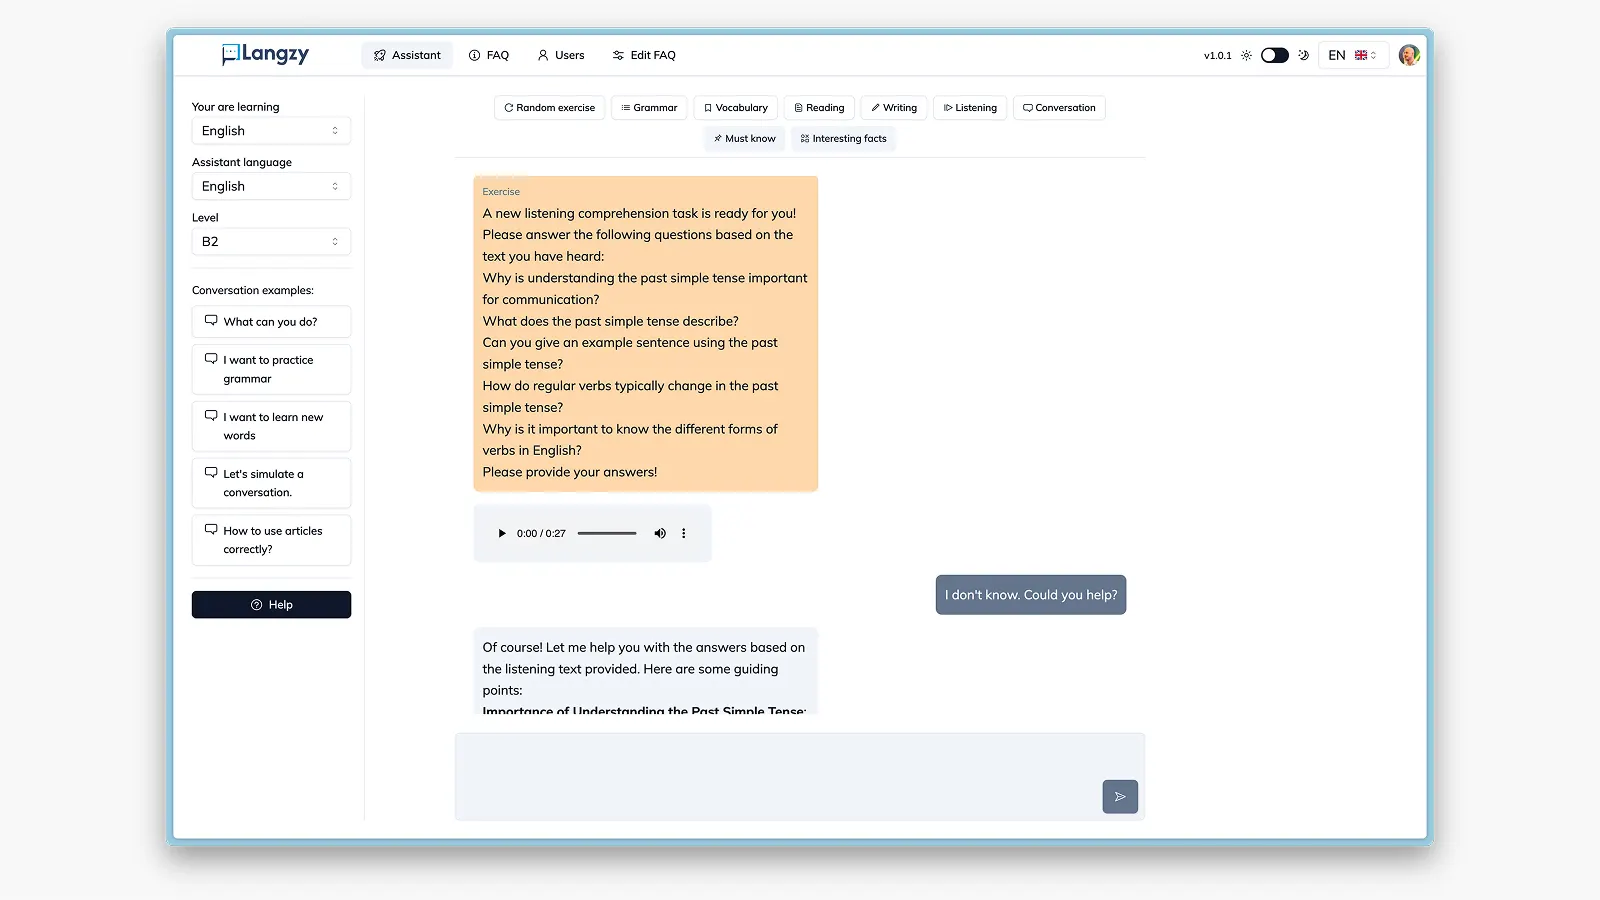Click the 'I don't know. Could you help?' message
The image size is (1600, 900).
point(1031,595)
